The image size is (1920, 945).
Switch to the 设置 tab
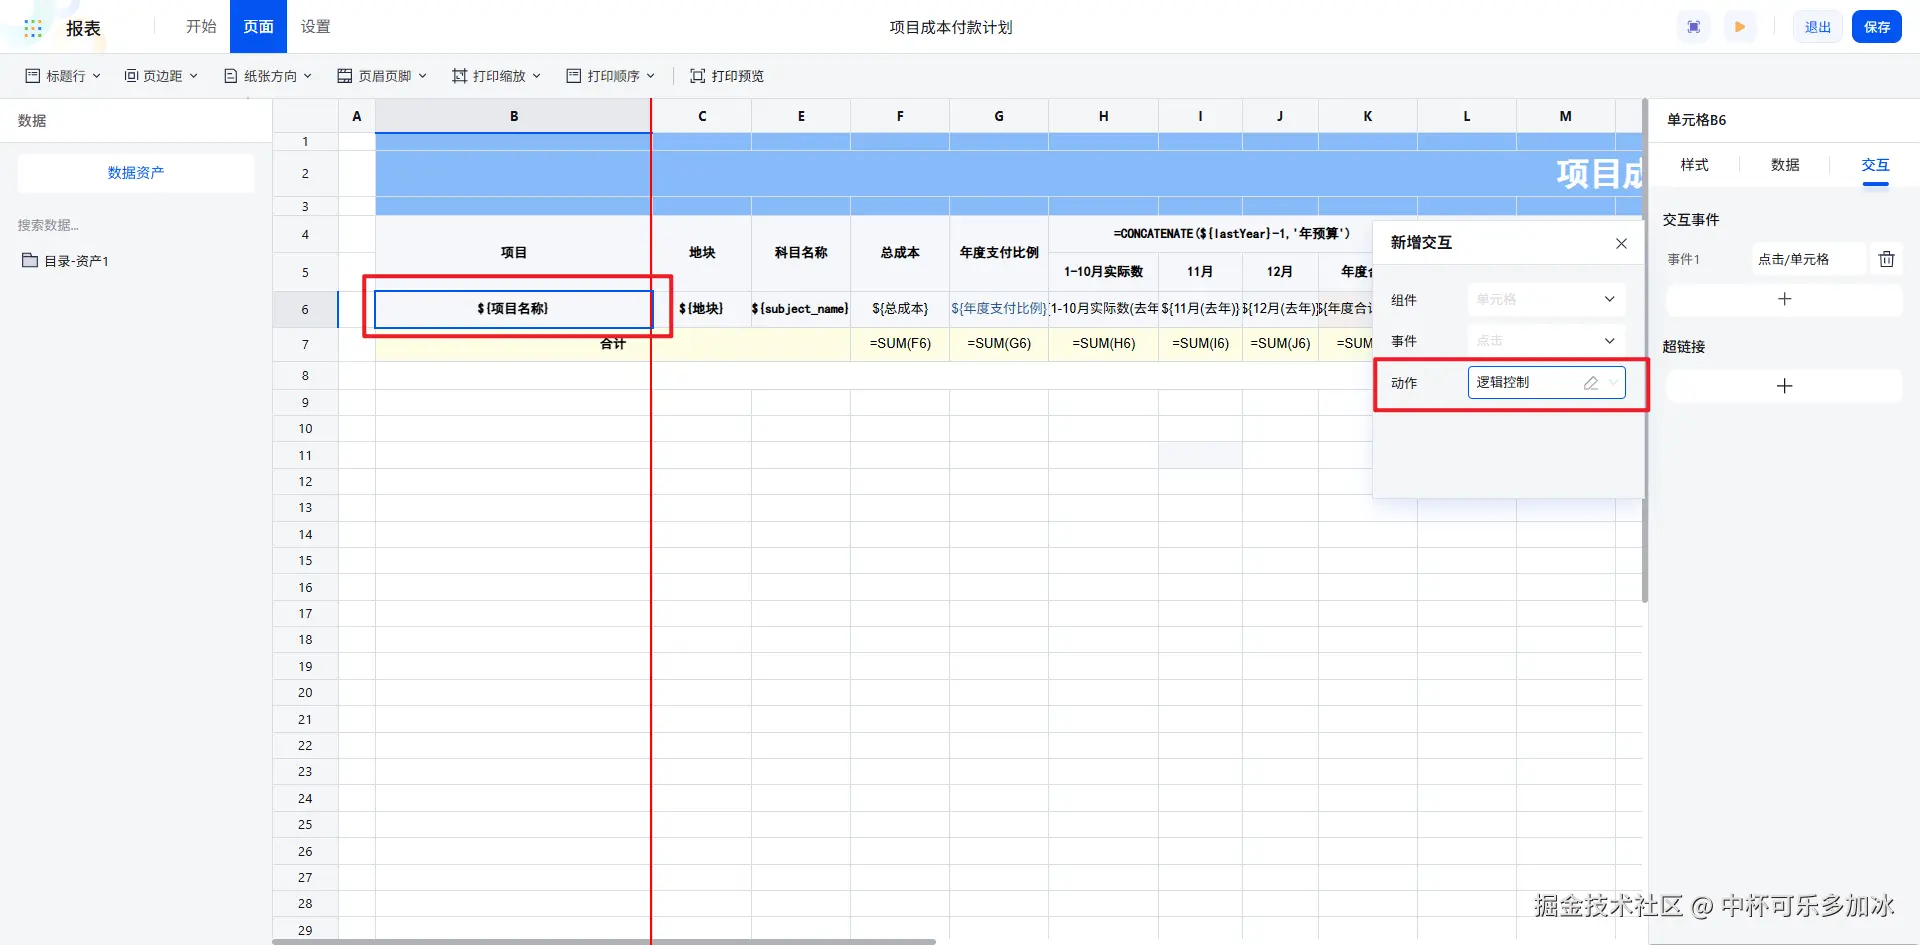(315, 27)
